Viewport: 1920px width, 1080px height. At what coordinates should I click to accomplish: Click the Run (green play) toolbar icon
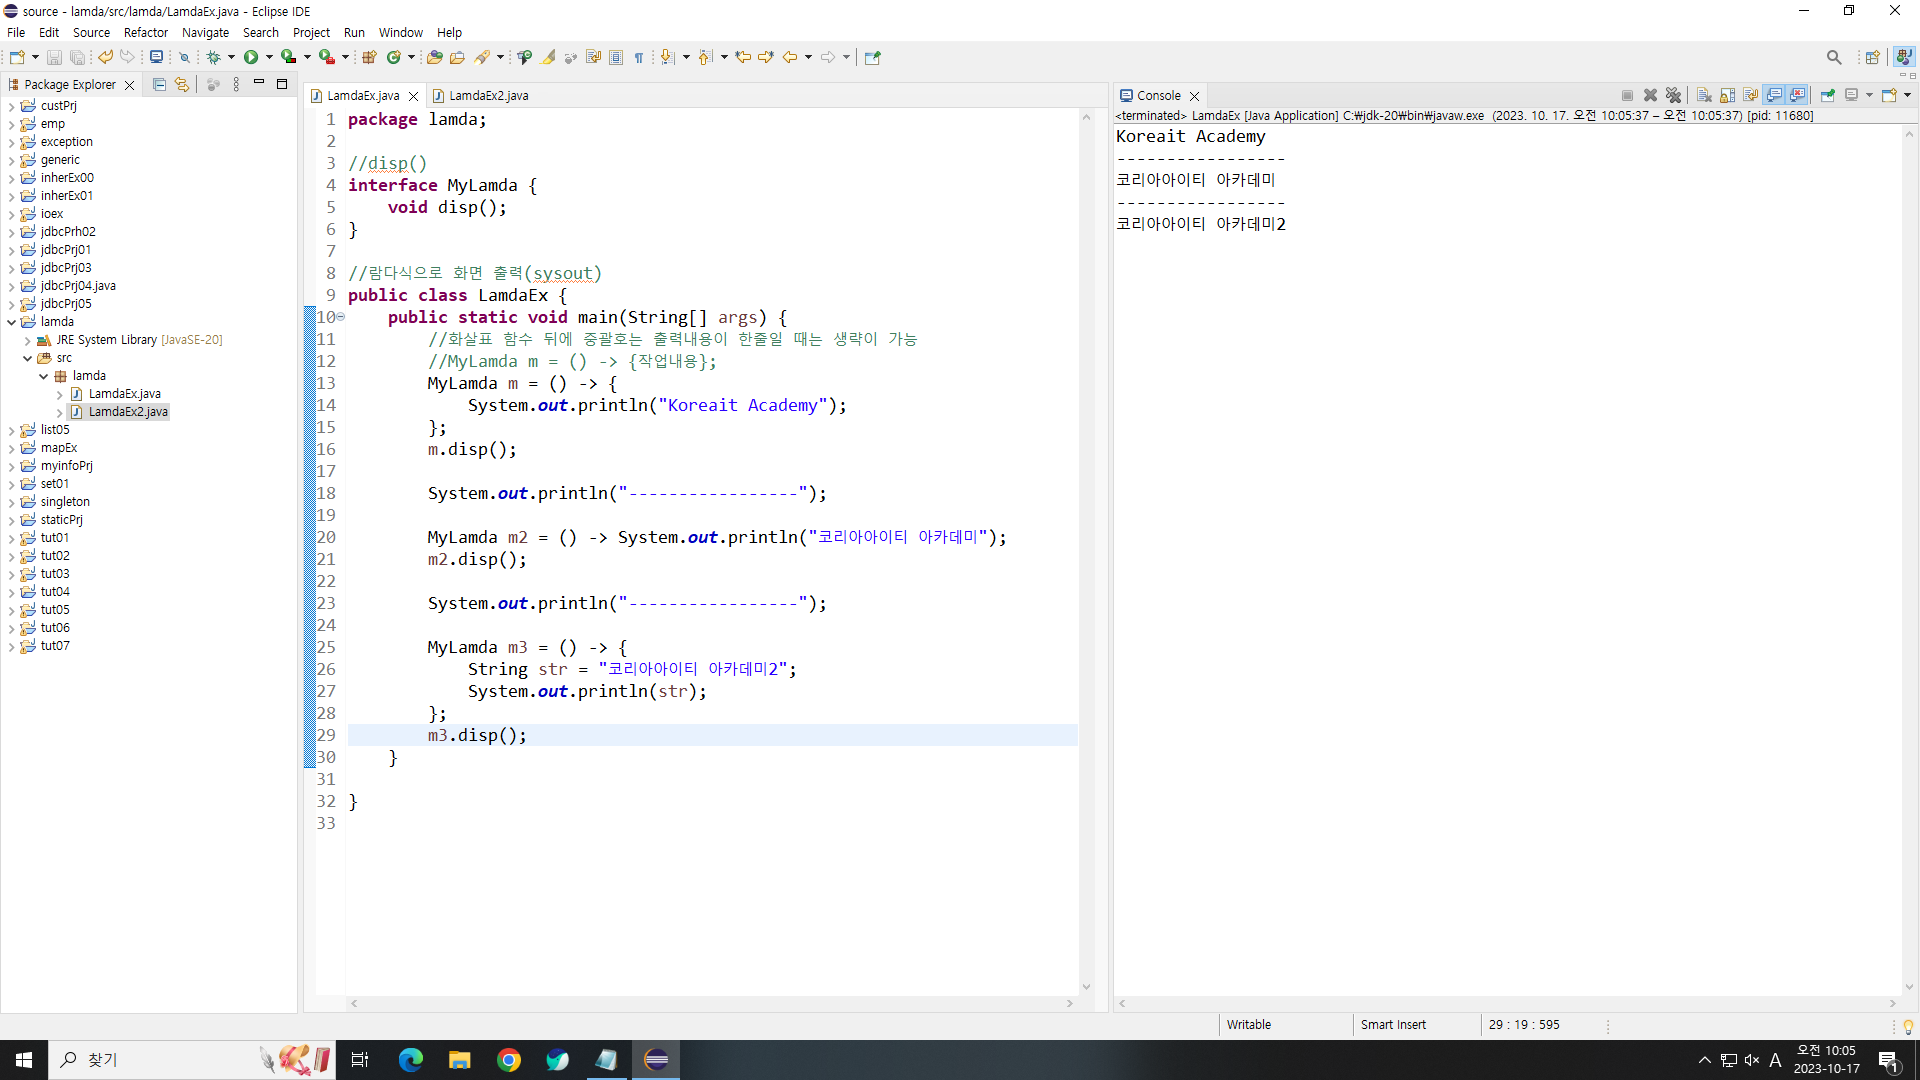click(x=251, y=57)
